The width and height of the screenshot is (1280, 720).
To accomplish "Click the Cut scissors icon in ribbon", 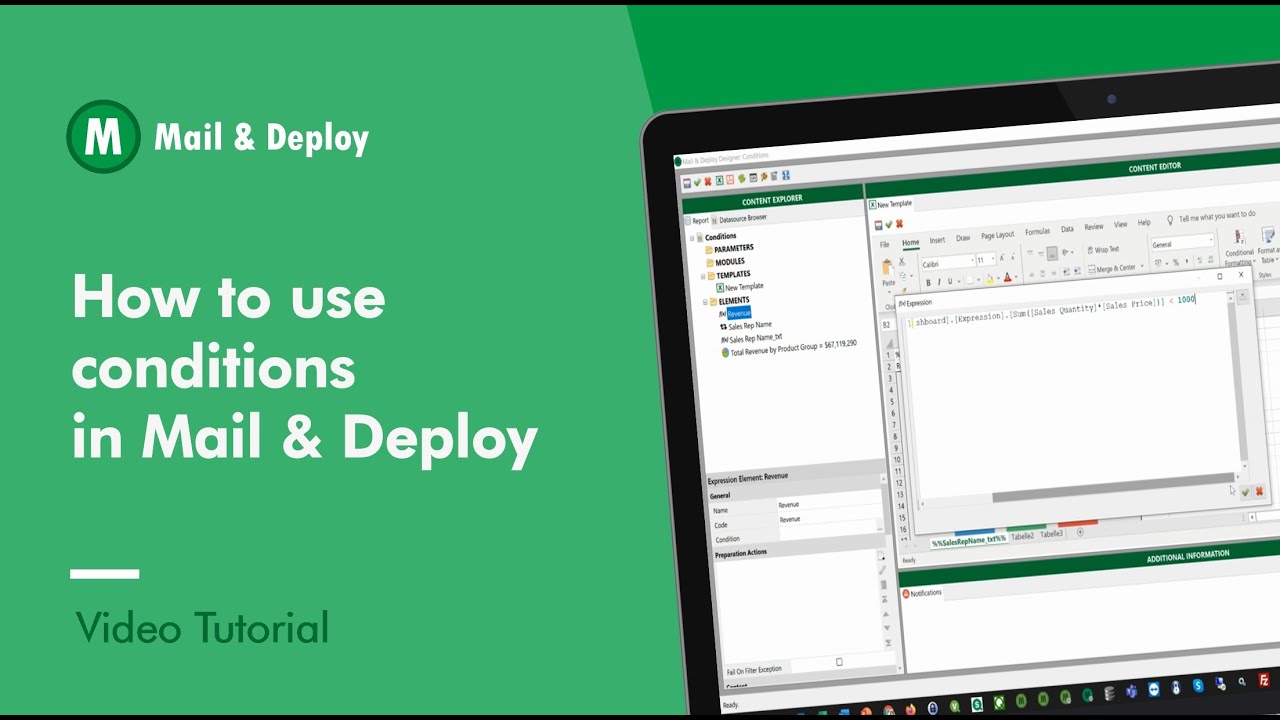I will [x=902, y=261].
